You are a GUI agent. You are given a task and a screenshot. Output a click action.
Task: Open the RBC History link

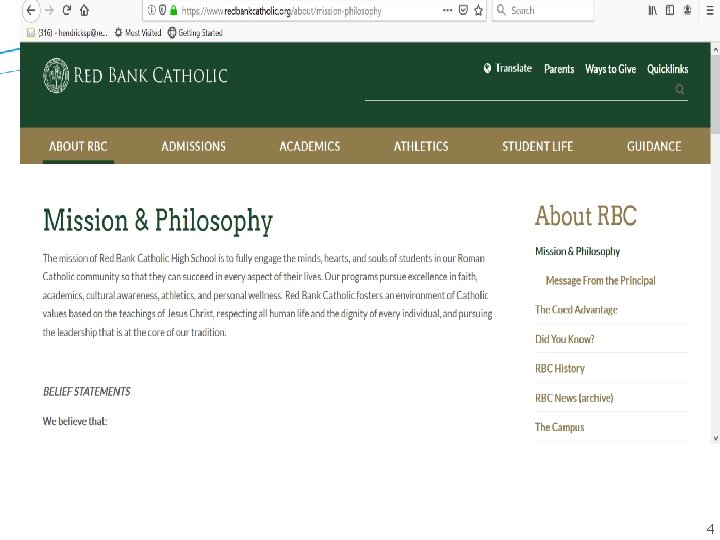(x=560, y=369)
